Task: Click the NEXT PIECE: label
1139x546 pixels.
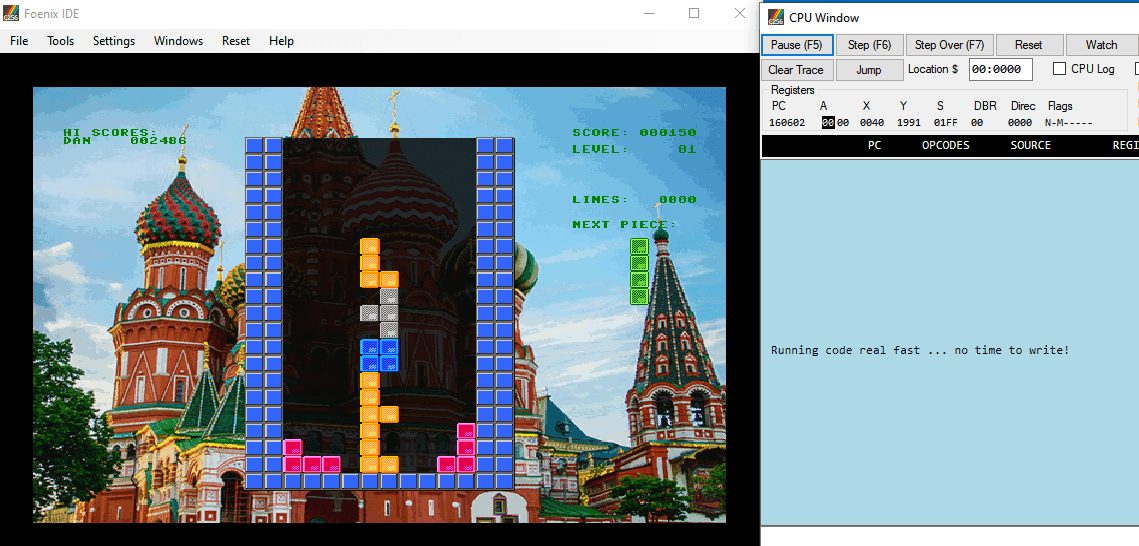Action: tap(624, 224)
